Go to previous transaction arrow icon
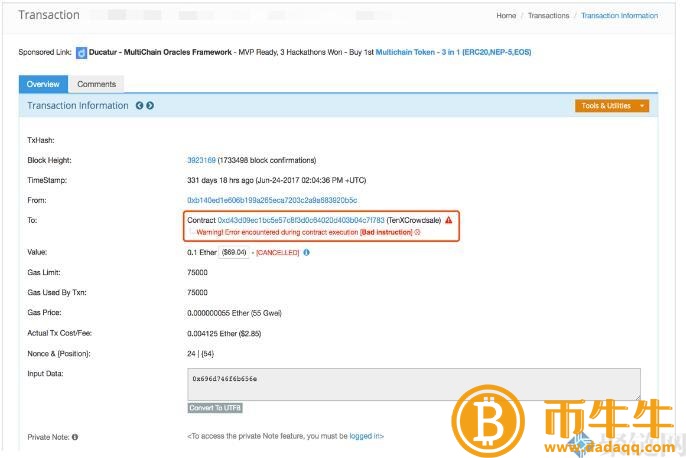This screenshot has height=458, width=686. (139, 105)
